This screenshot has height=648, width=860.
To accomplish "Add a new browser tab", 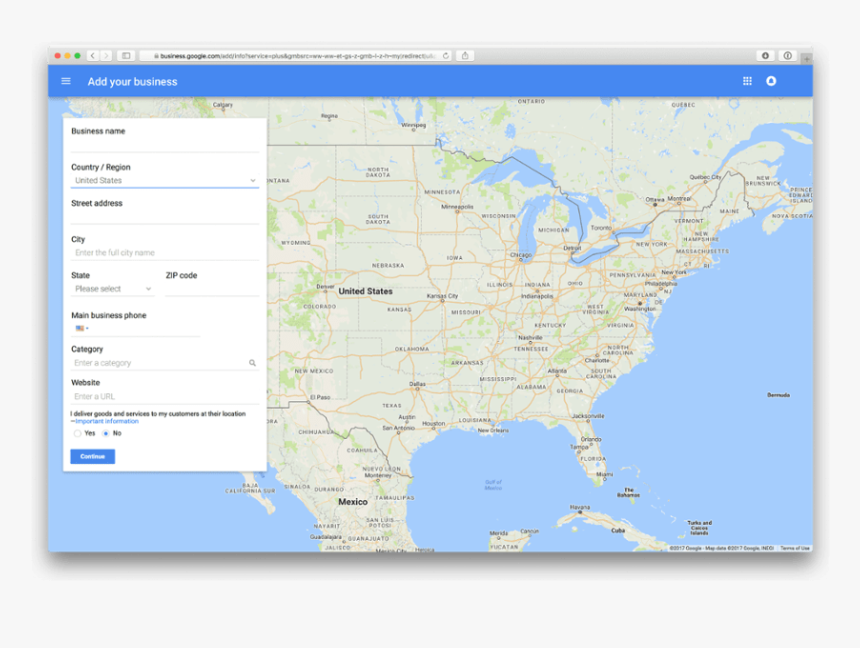I will point(806,59).
